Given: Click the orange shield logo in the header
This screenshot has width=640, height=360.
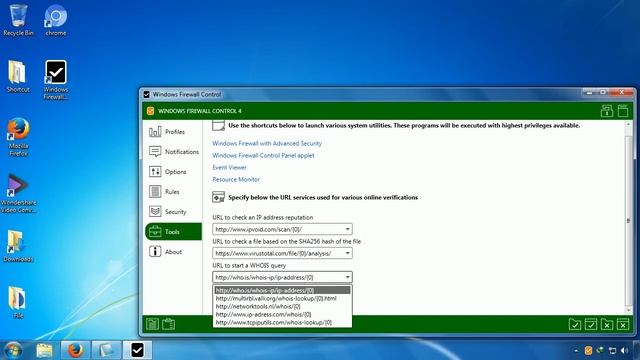Looking at the screenshot, I should [150, 111].
